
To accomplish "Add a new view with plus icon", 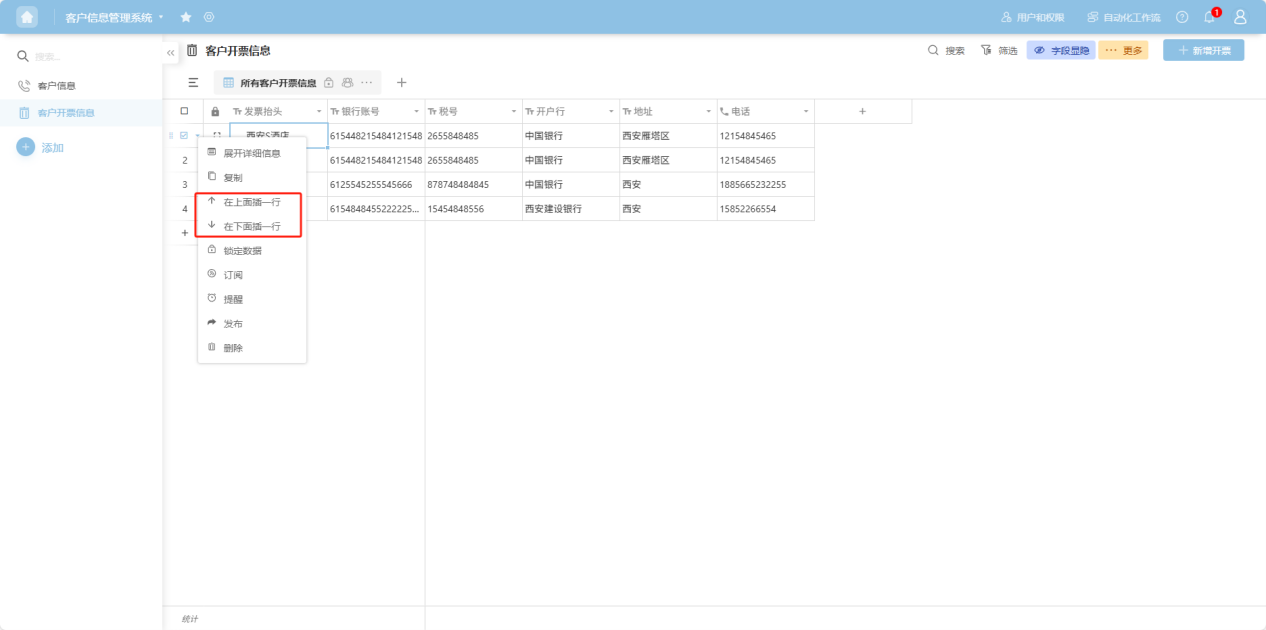I will (x=402, y=83).
